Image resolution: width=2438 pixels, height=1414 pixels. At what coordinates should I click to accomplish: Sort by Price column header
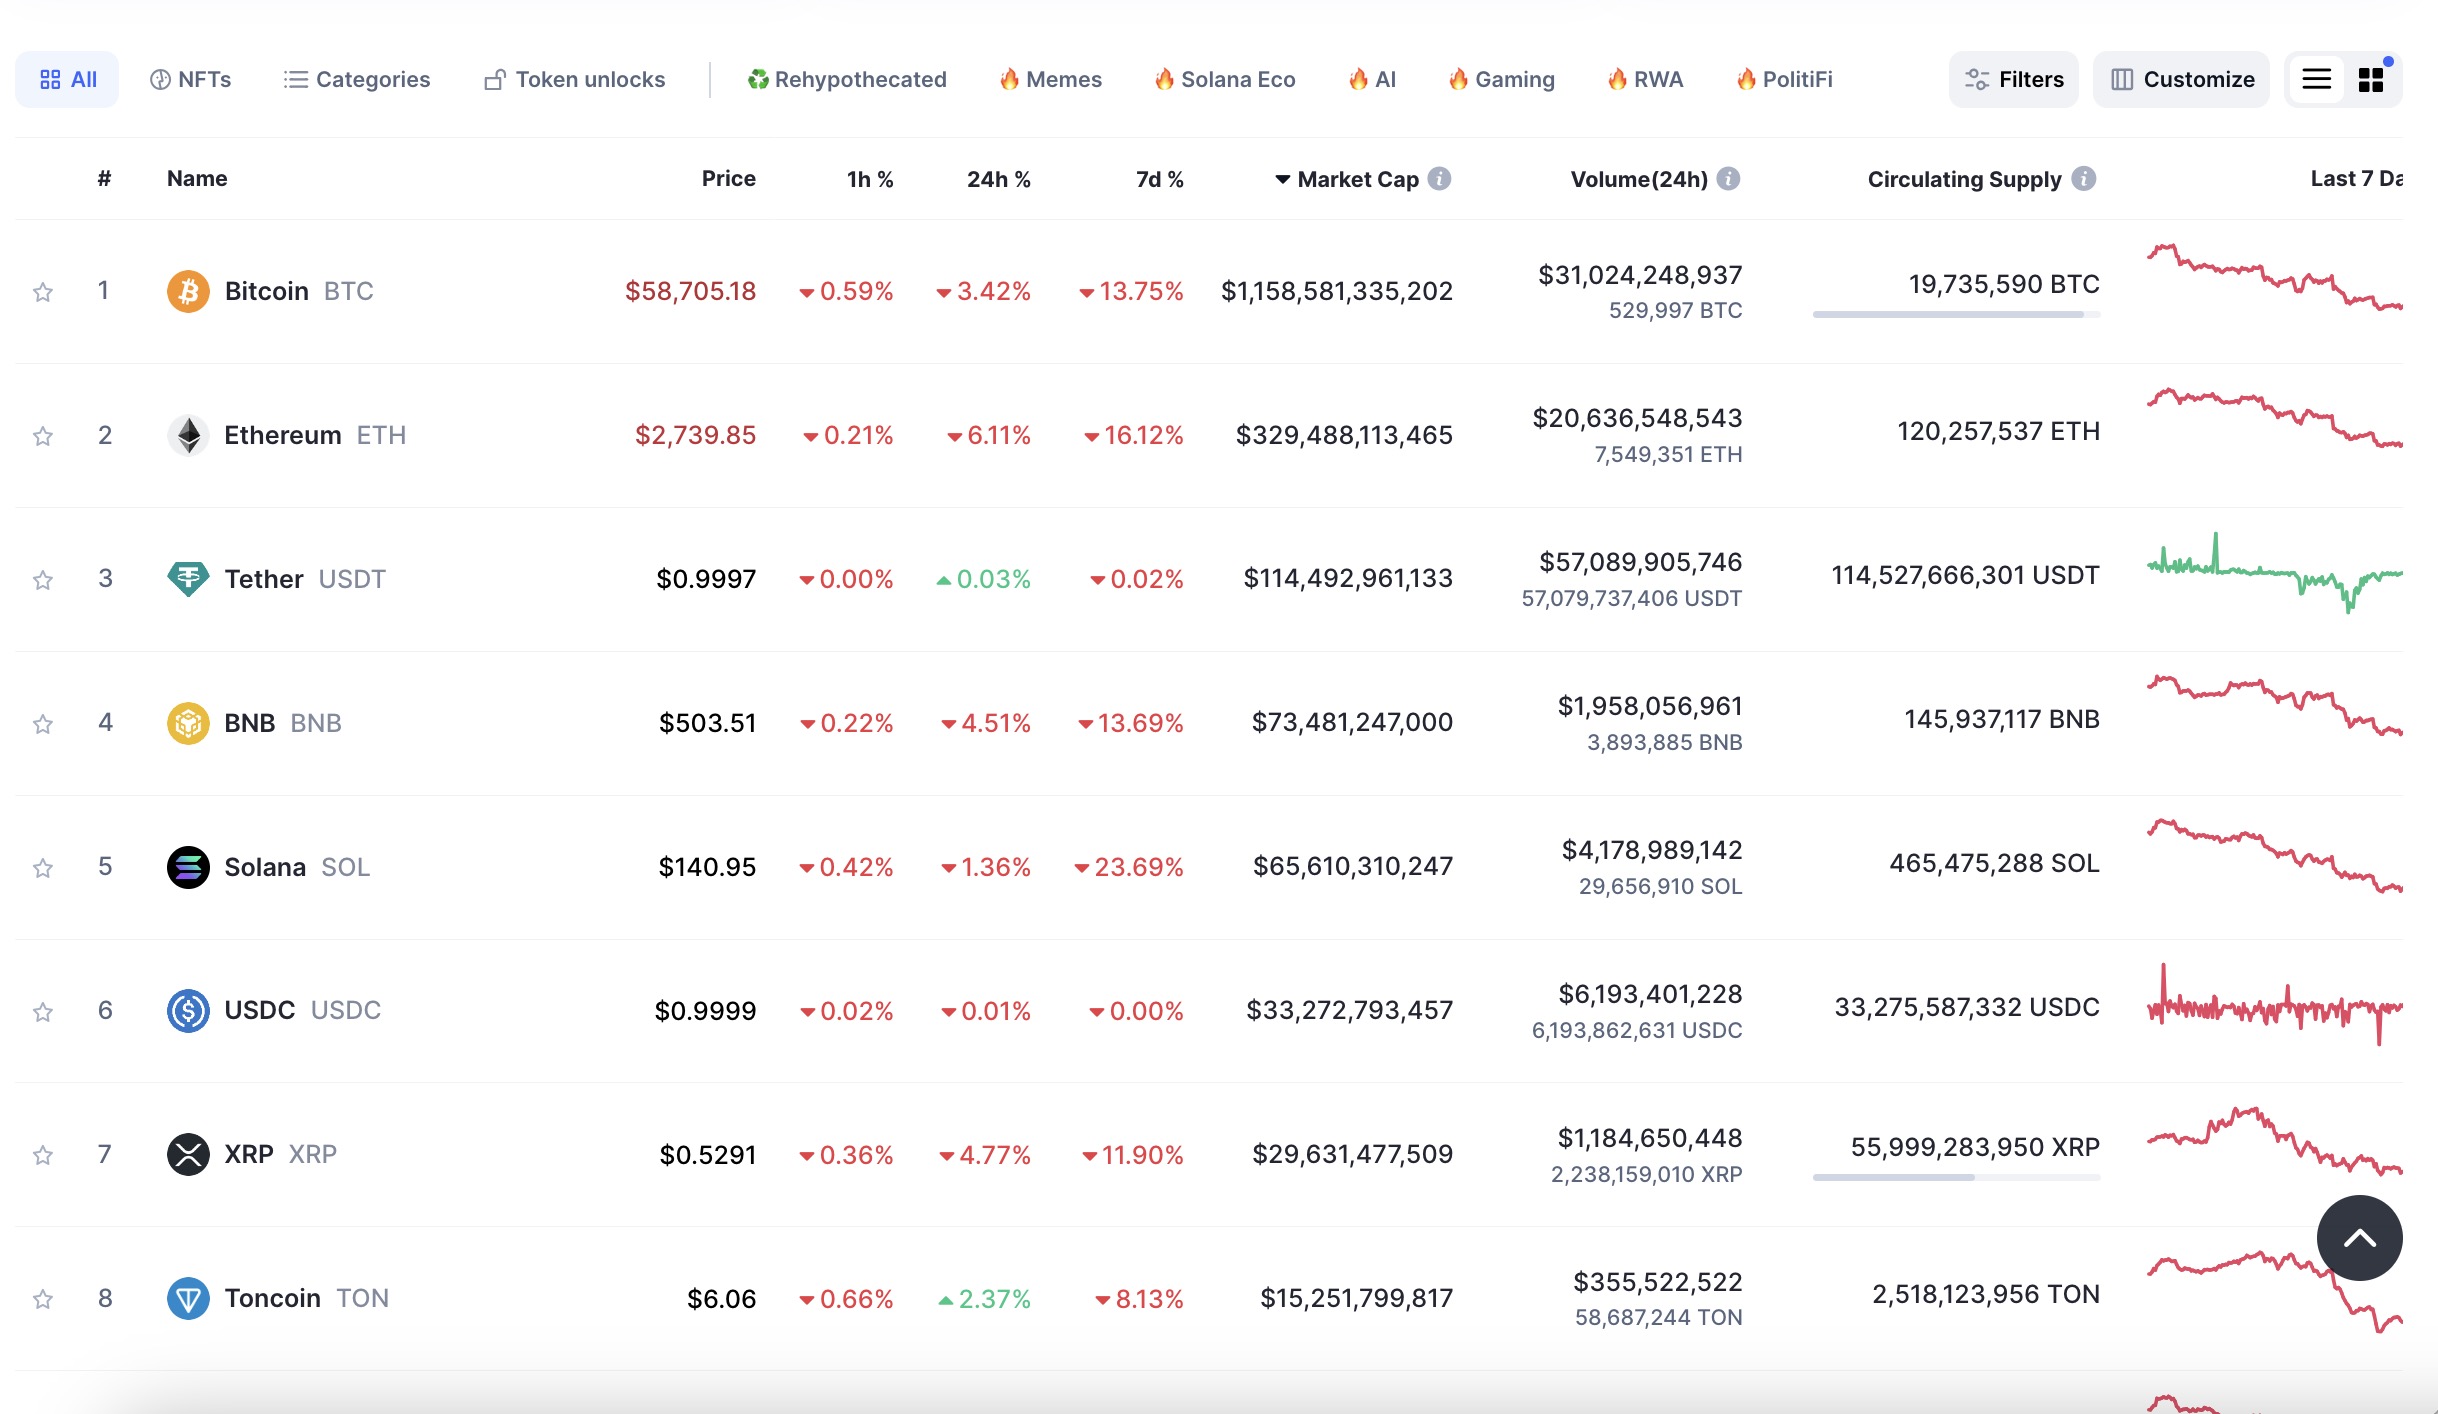[728, 179]
